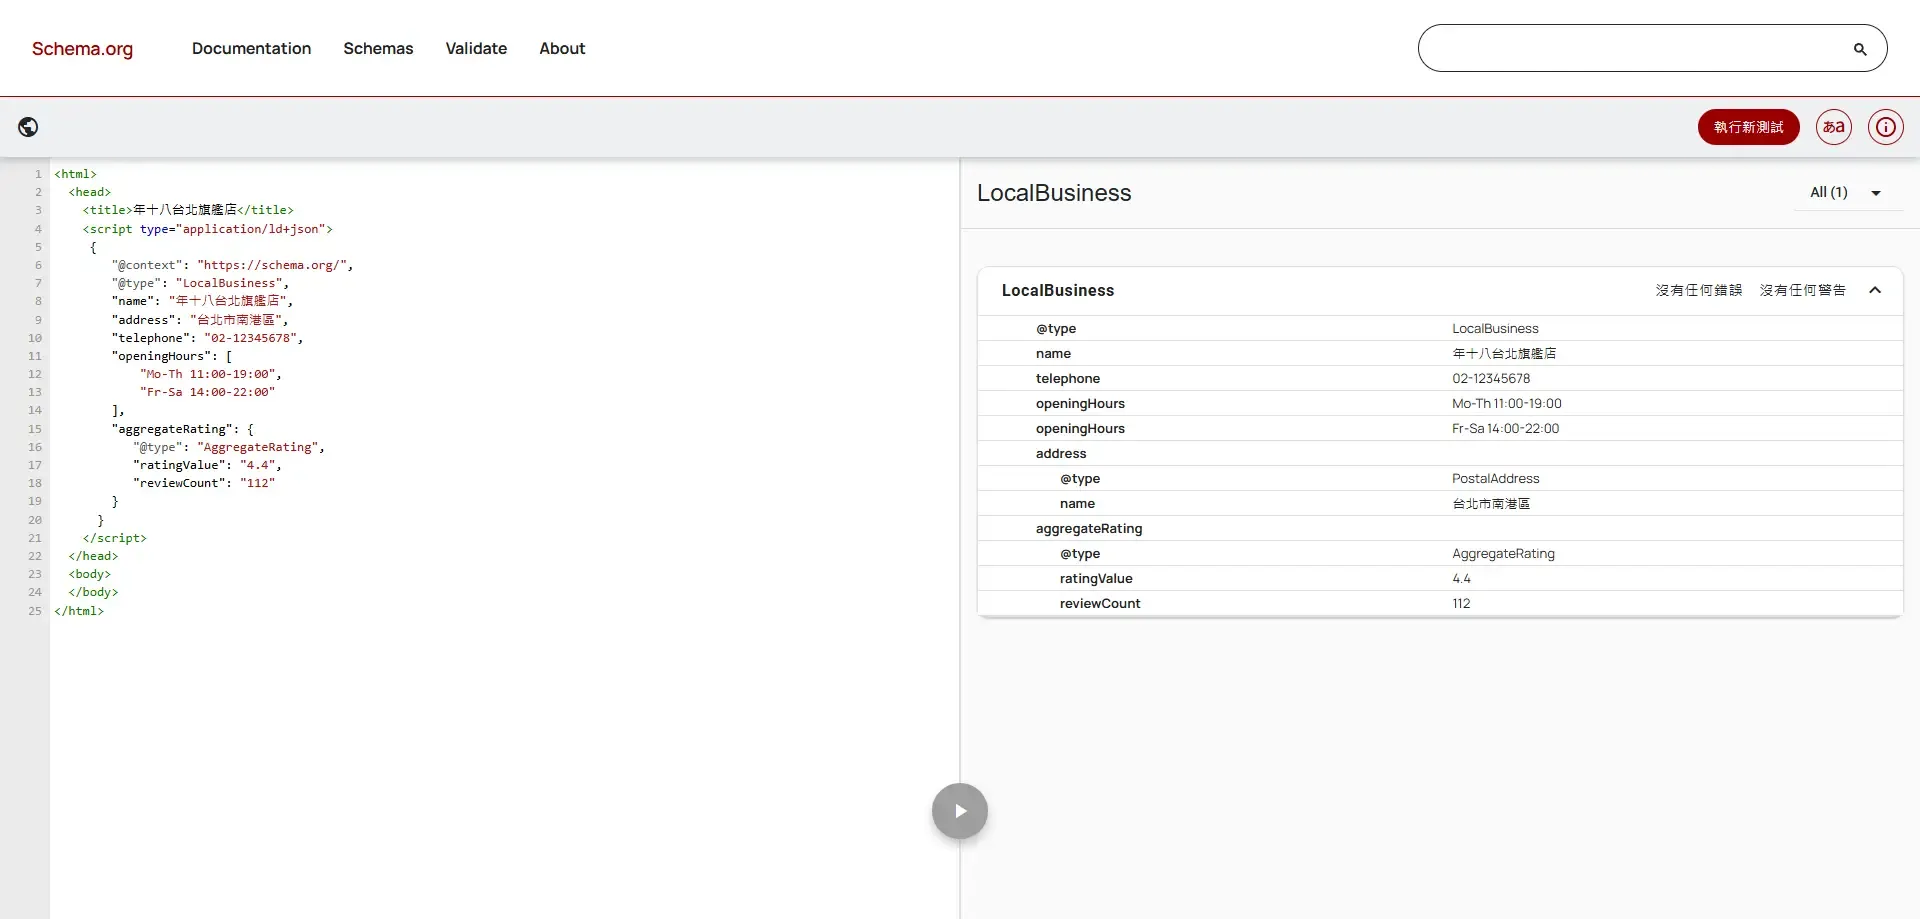Click the search magnifier icon
1920x919 pixels.
1859,49
